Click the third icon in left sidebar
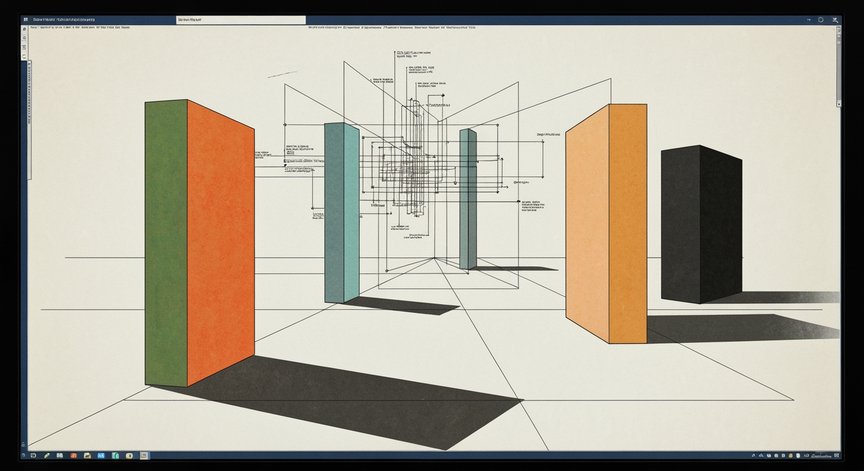The height and width of the screenshot is (471, 864). coord(25,47)
